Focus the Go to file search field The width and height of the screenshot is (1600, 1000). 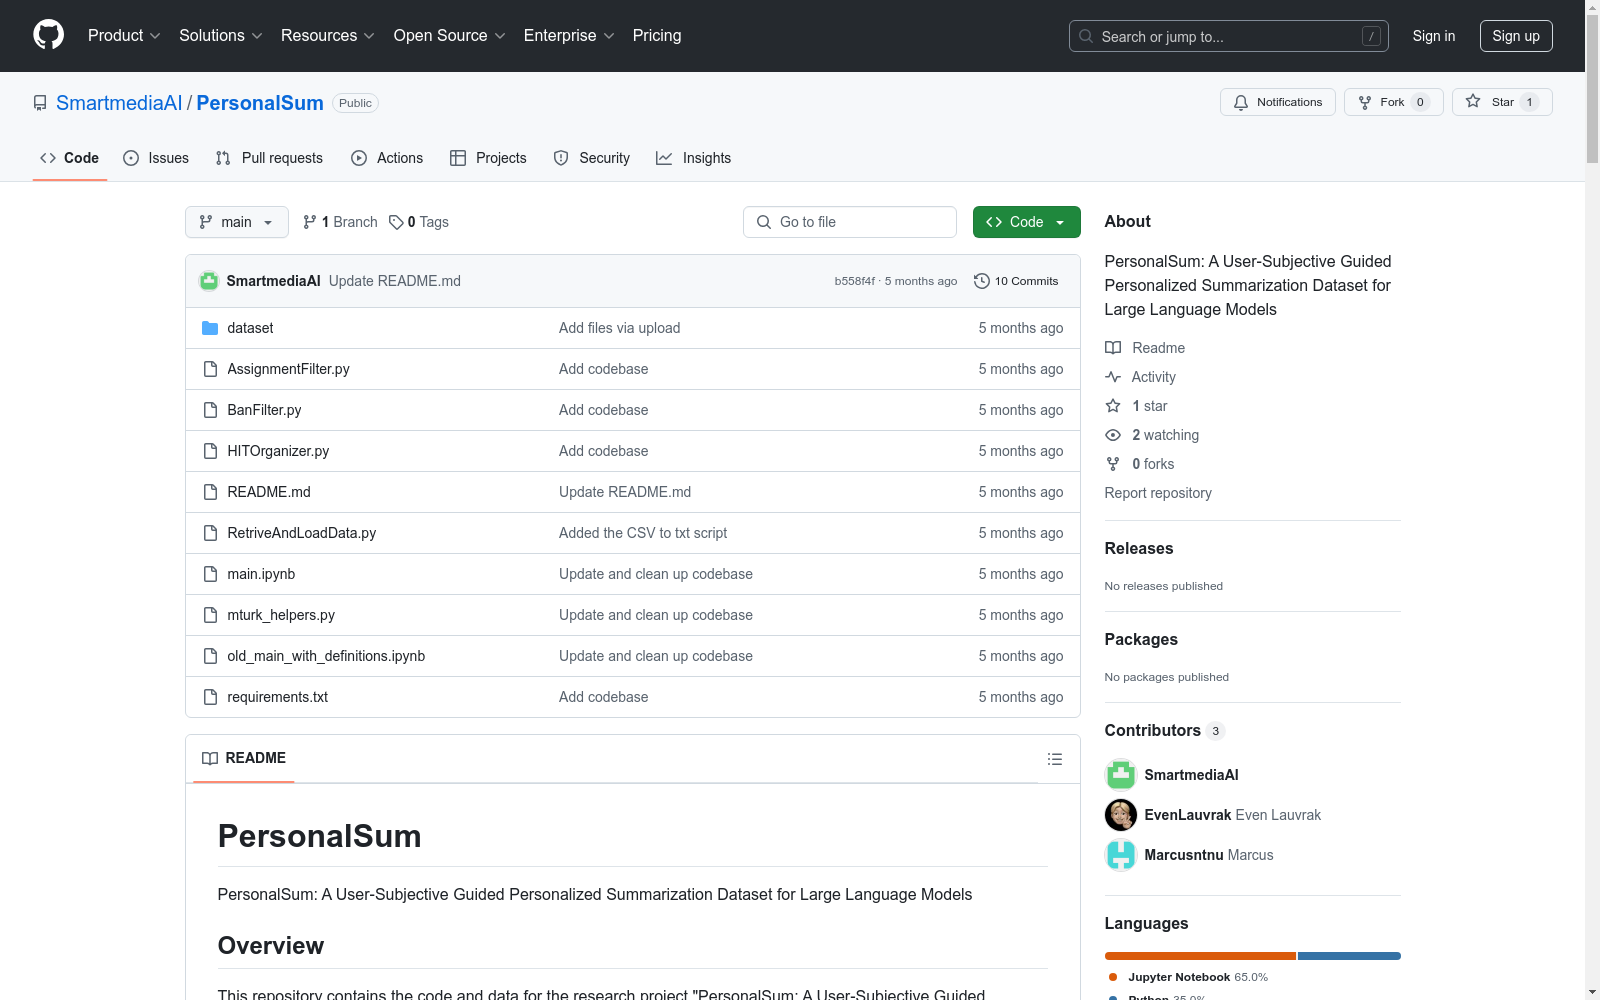click(x=850, y=222)
